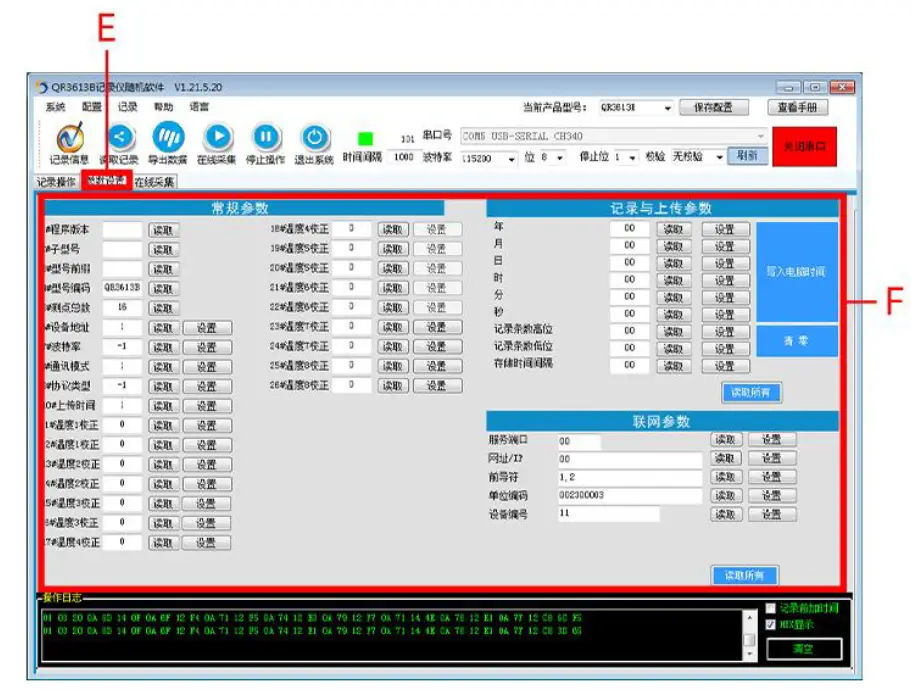The height and width of the screenshot is (700, 911).
Task: Click 读取 for 单位编码
Action: tap(726, 496)
